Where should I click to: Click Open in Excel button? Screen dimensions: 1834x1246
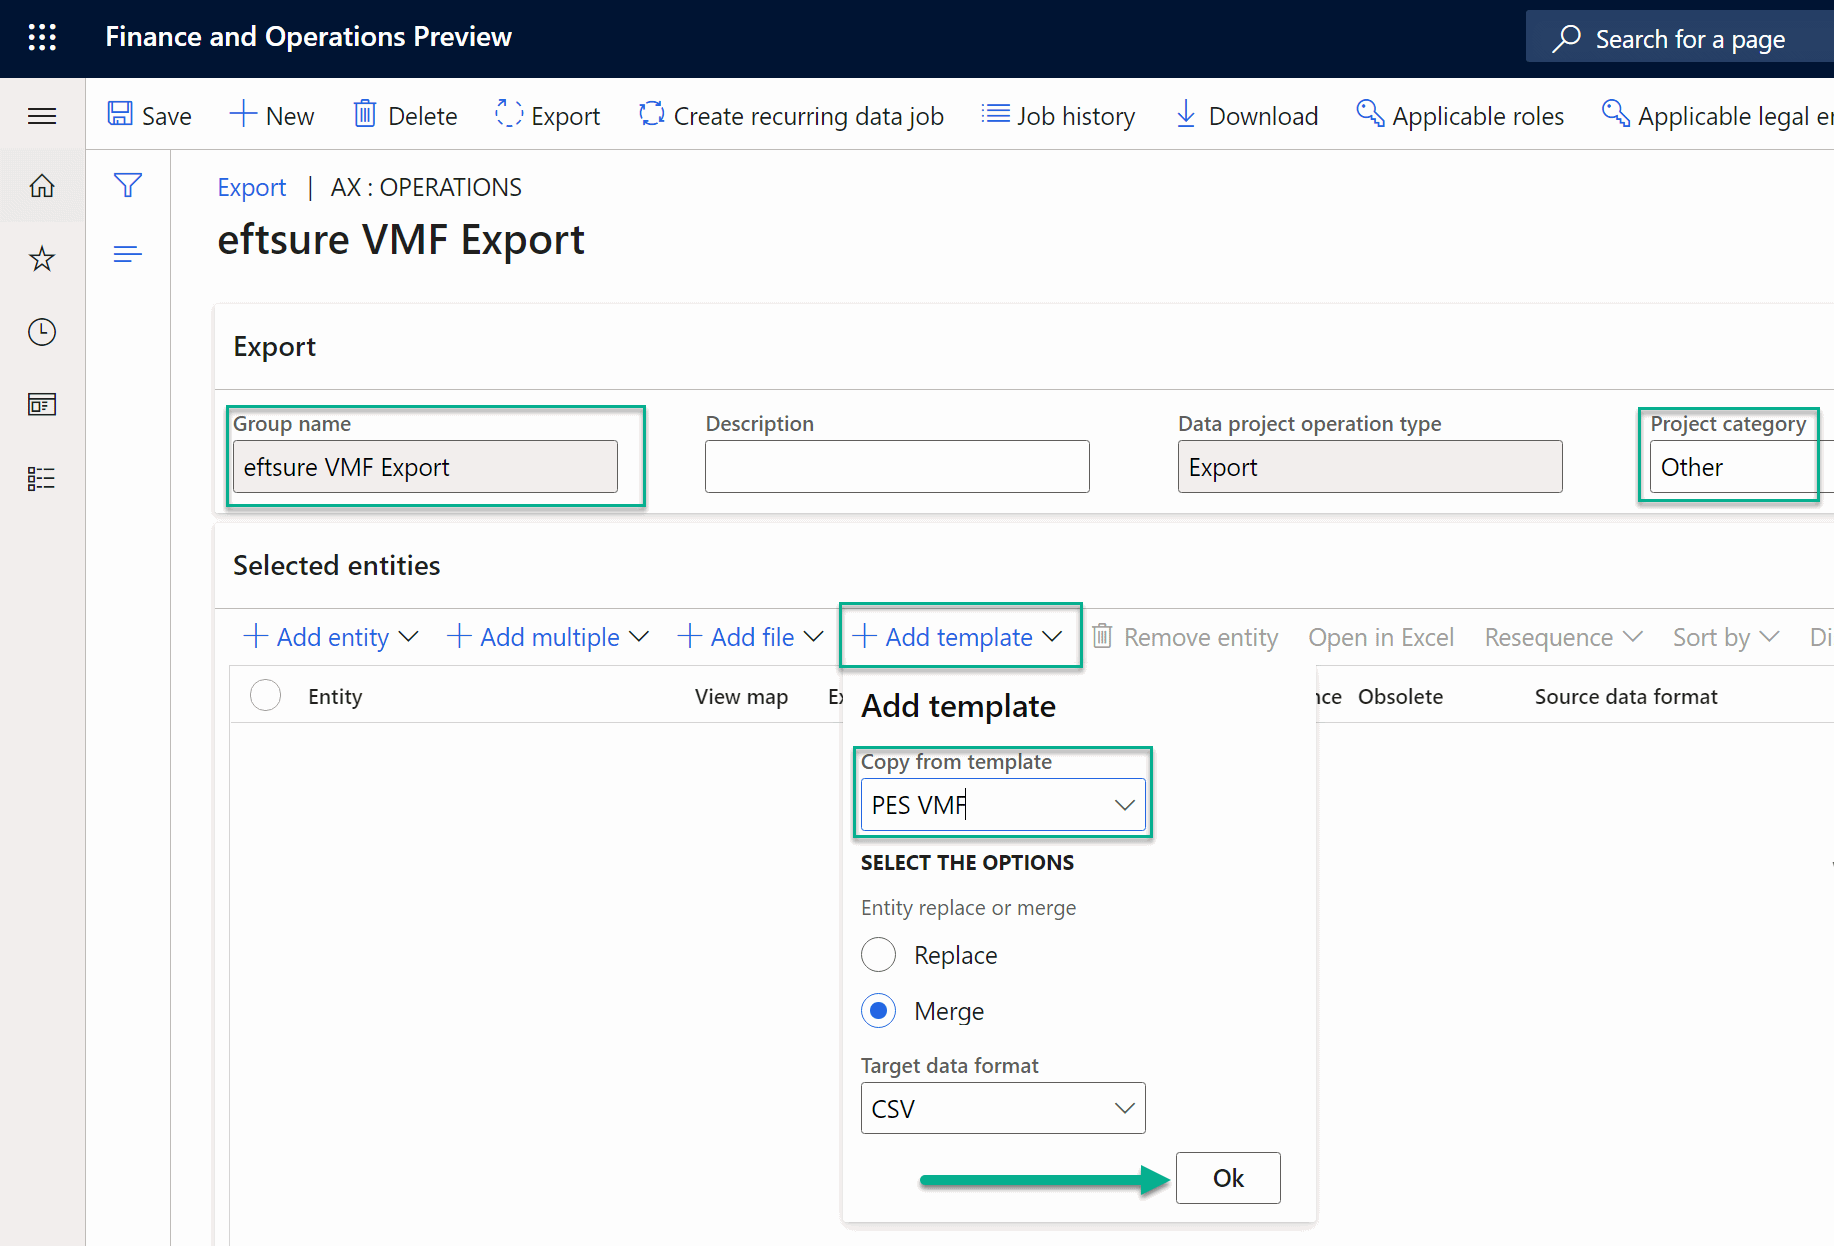[x=1381, y=637]
